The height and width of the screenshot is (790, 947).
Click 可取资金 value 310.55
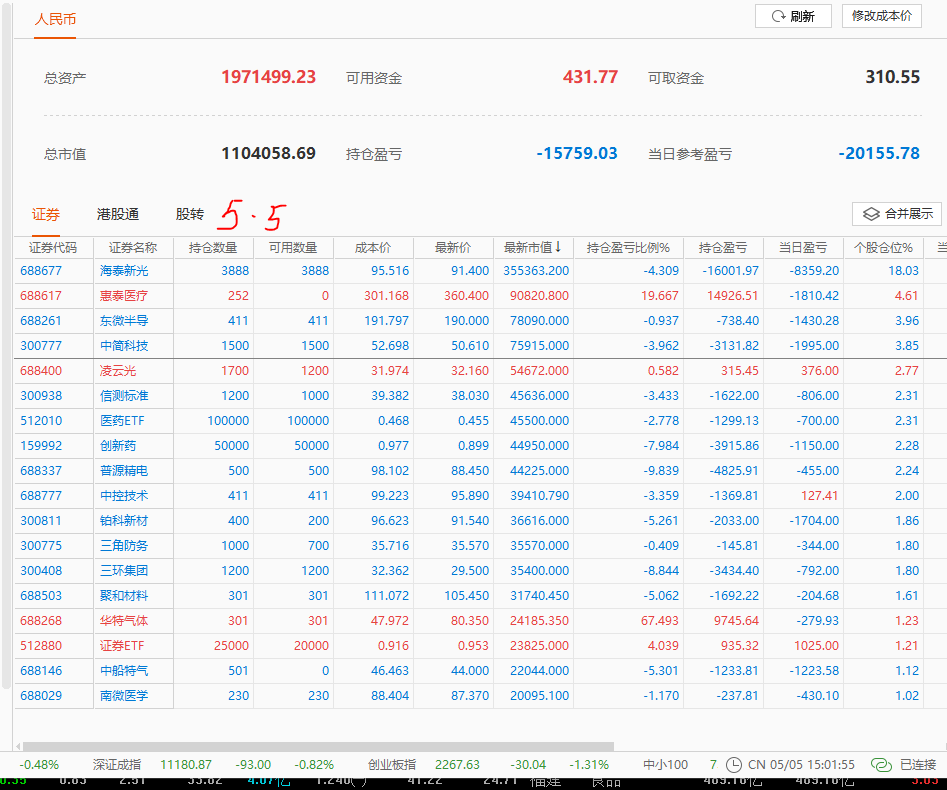click(893, 77)
